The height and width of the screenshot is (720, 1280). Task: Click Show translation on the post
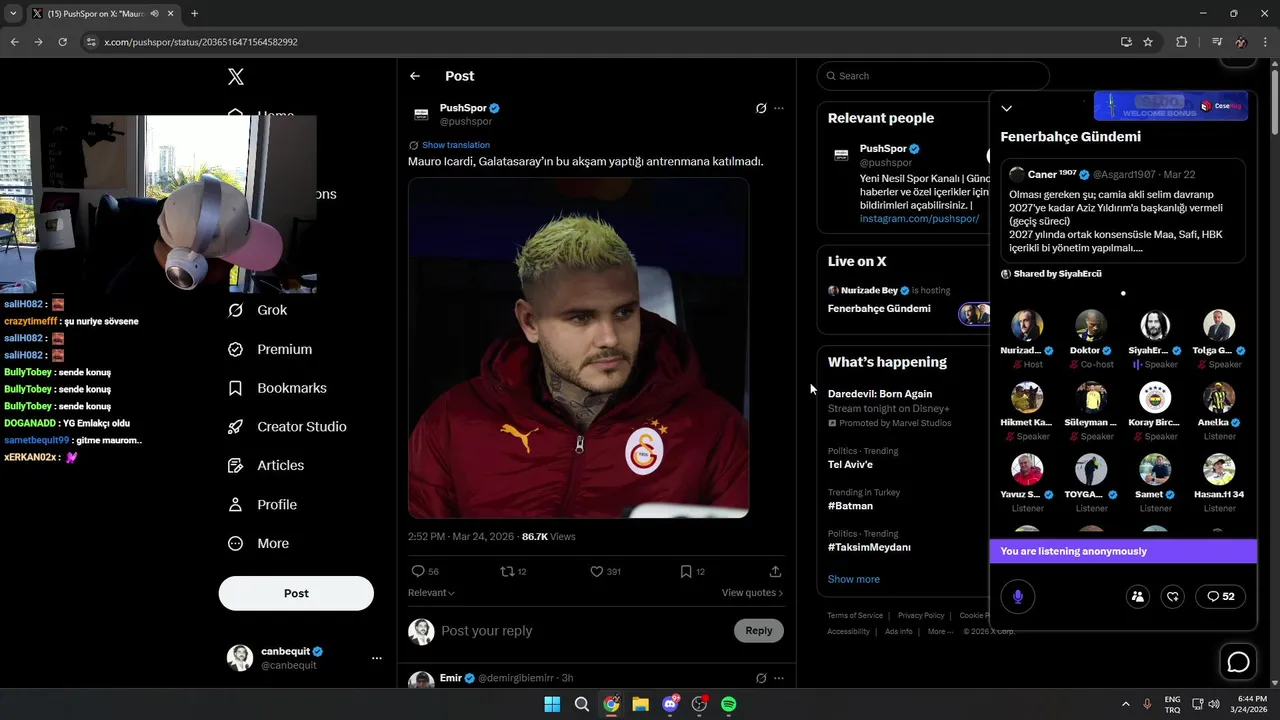[455, 145]
